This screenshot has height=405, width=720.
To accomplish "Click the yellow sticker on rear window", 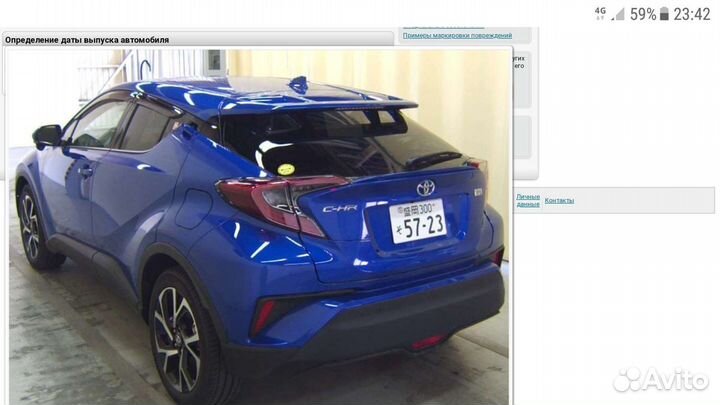I will [286, 168].
